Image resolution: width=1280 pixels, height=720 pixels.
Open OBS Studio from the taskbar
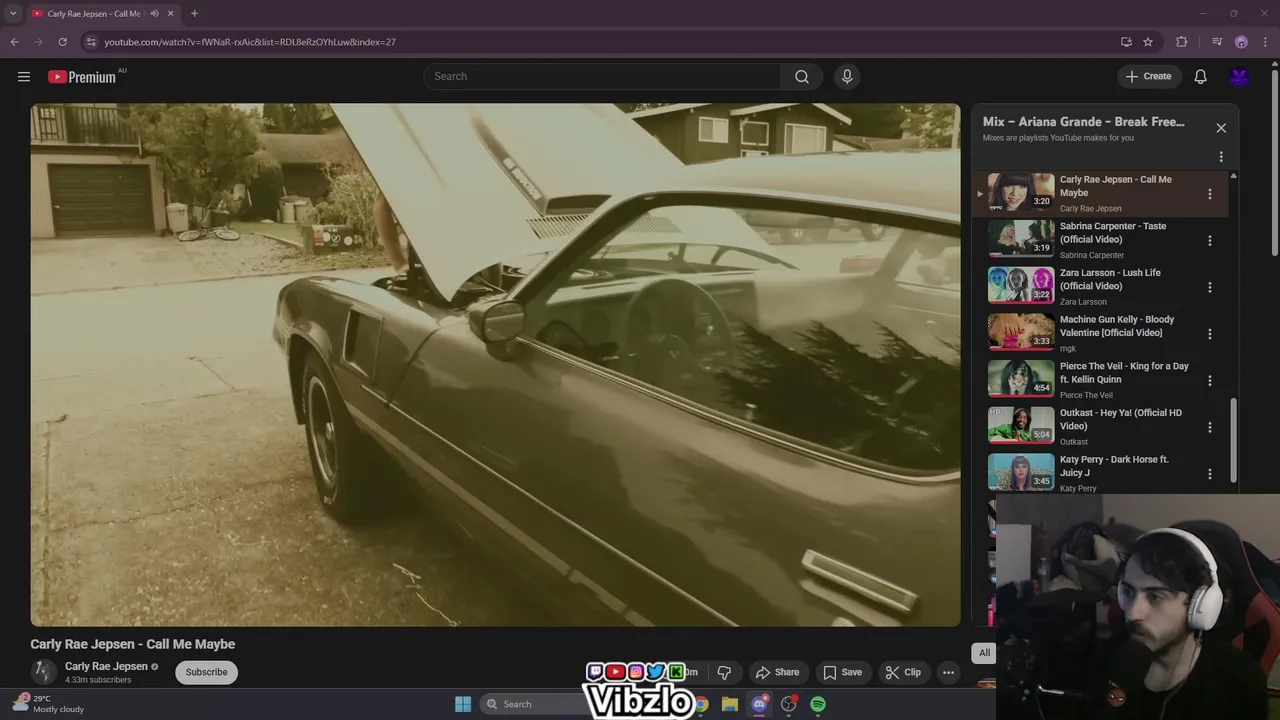[x=789, y=704]
